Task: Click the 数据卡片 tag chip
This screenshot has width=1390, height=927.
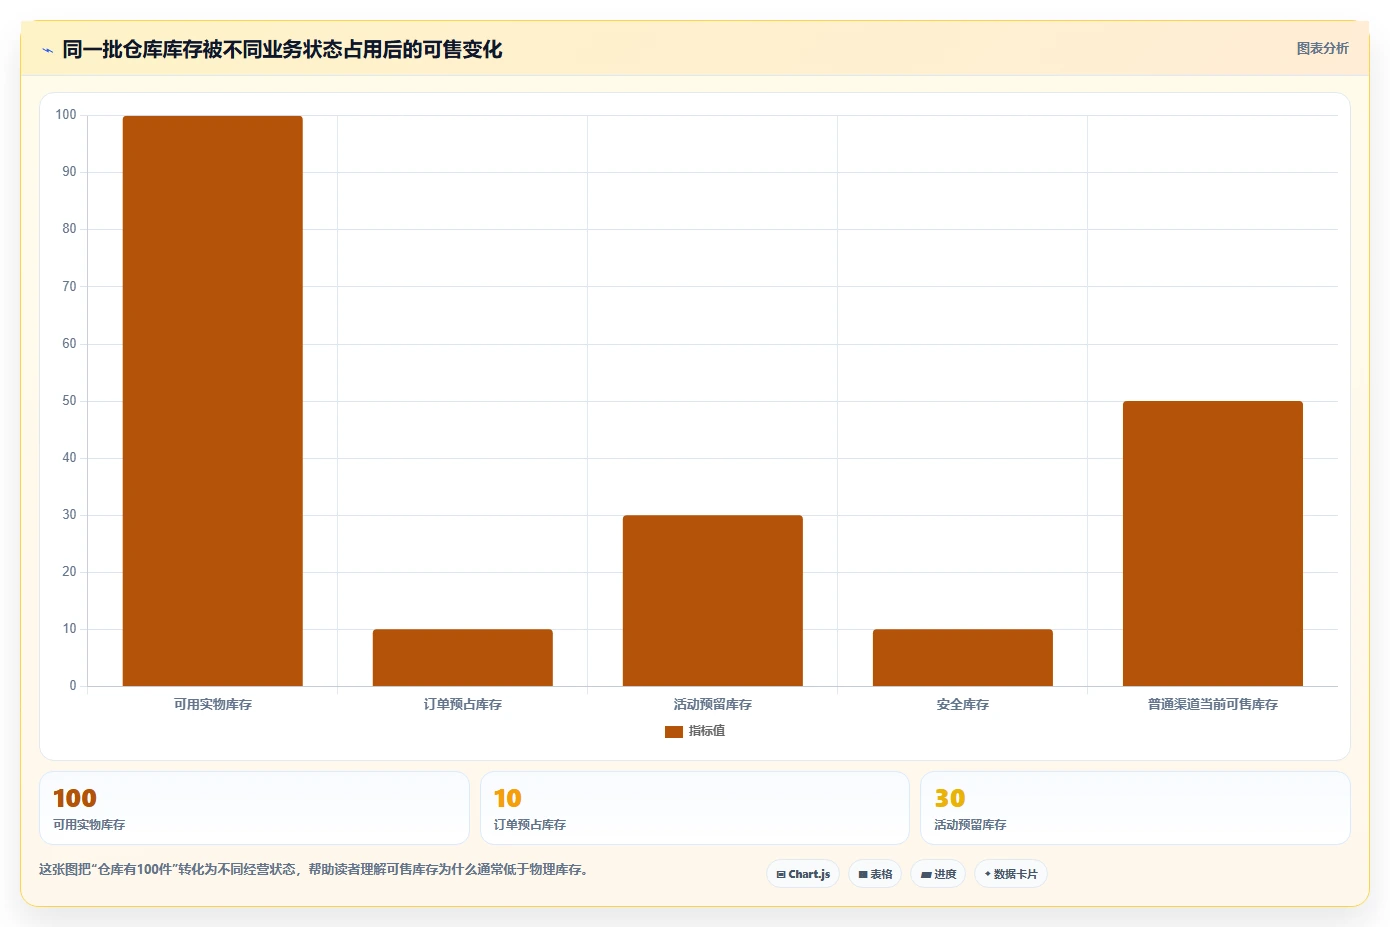Action: click(x=1010, y=874)
